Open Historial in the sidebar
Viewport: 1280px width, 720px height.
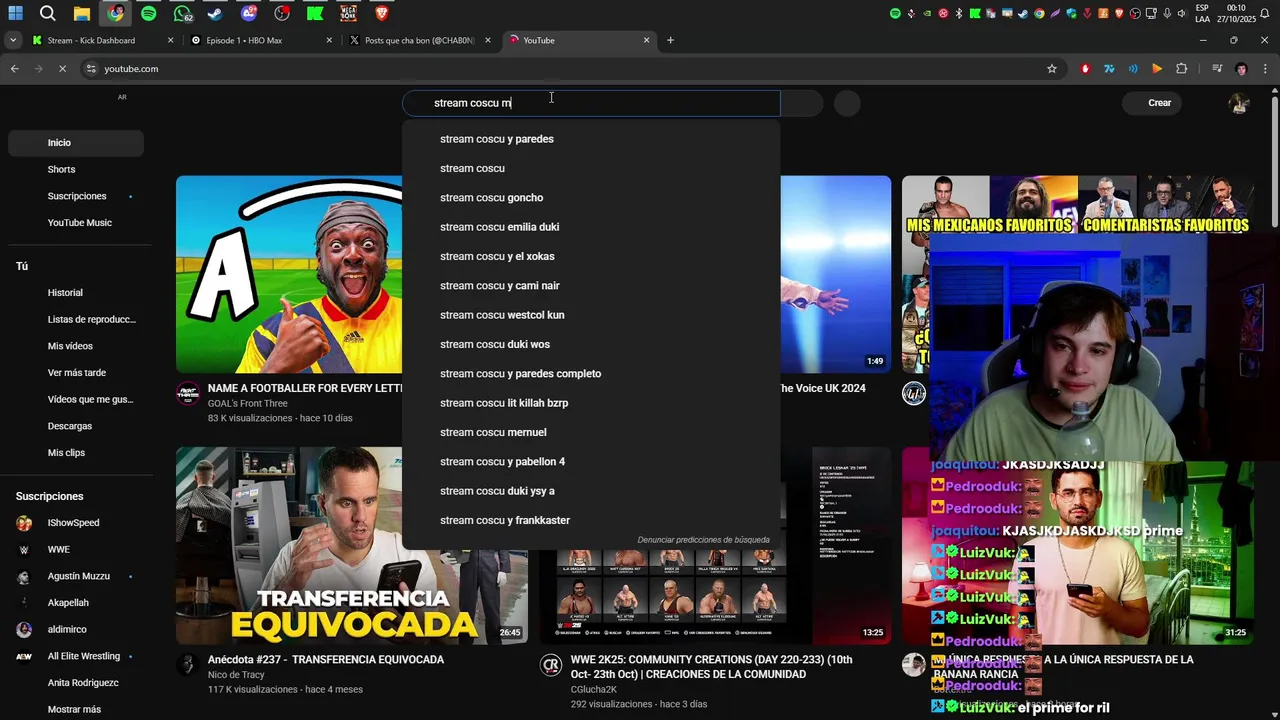76,293
